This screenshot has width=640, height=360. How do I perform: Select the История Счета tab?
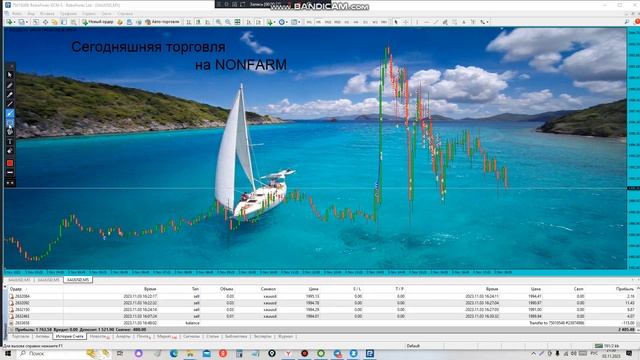(69, 337)
